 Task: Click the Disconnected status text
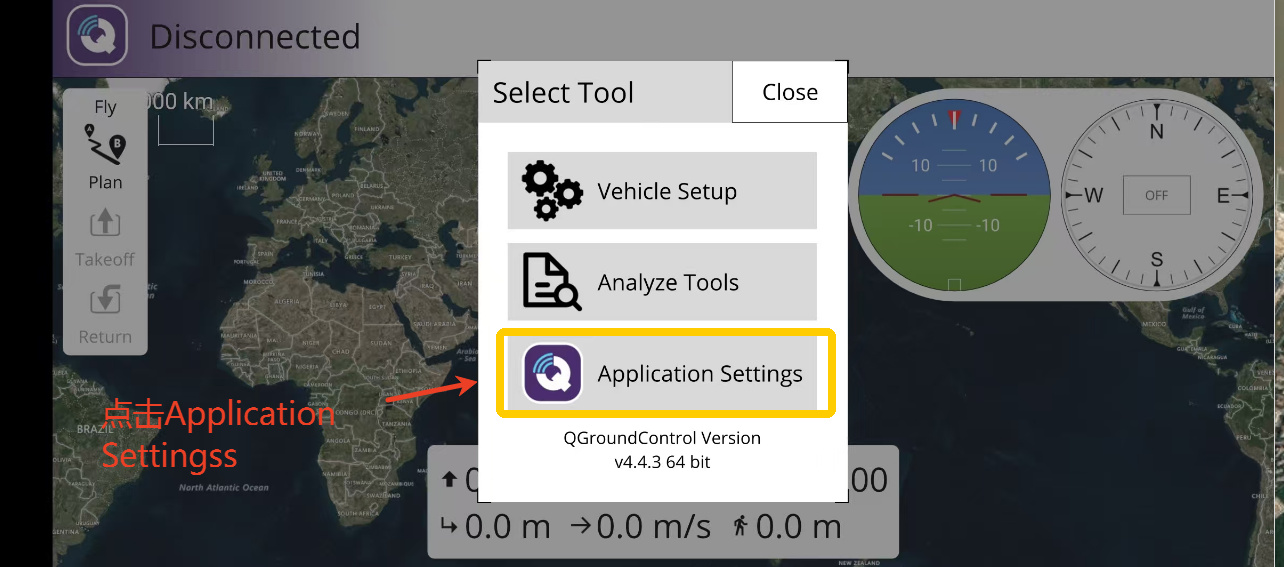click(x=255, y=37)
